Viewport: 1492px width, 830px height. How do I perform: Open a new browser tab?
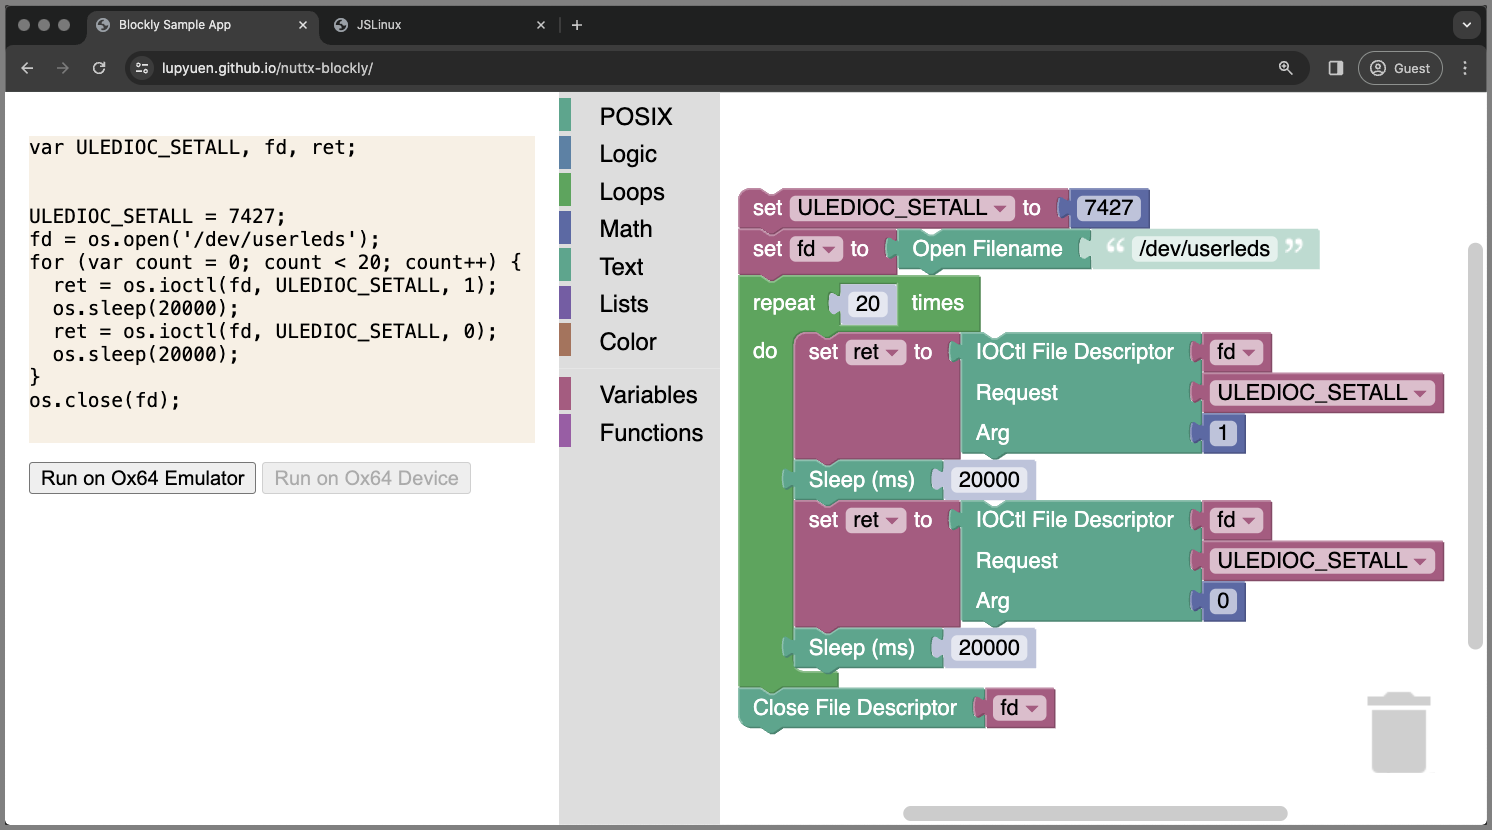click(x=577, y=25)
